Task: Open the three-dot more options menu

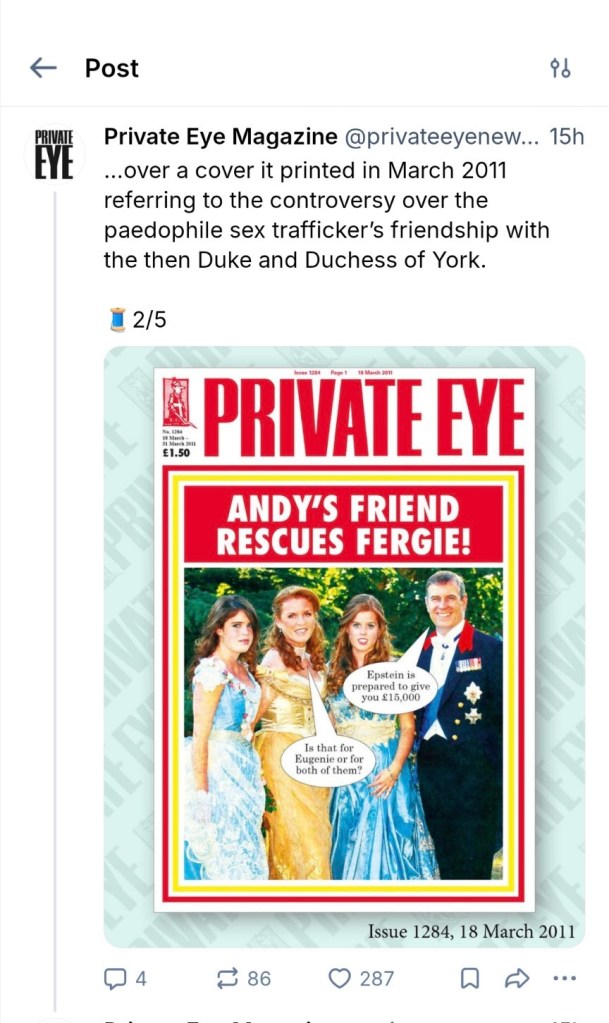Action: pos(565,978)
